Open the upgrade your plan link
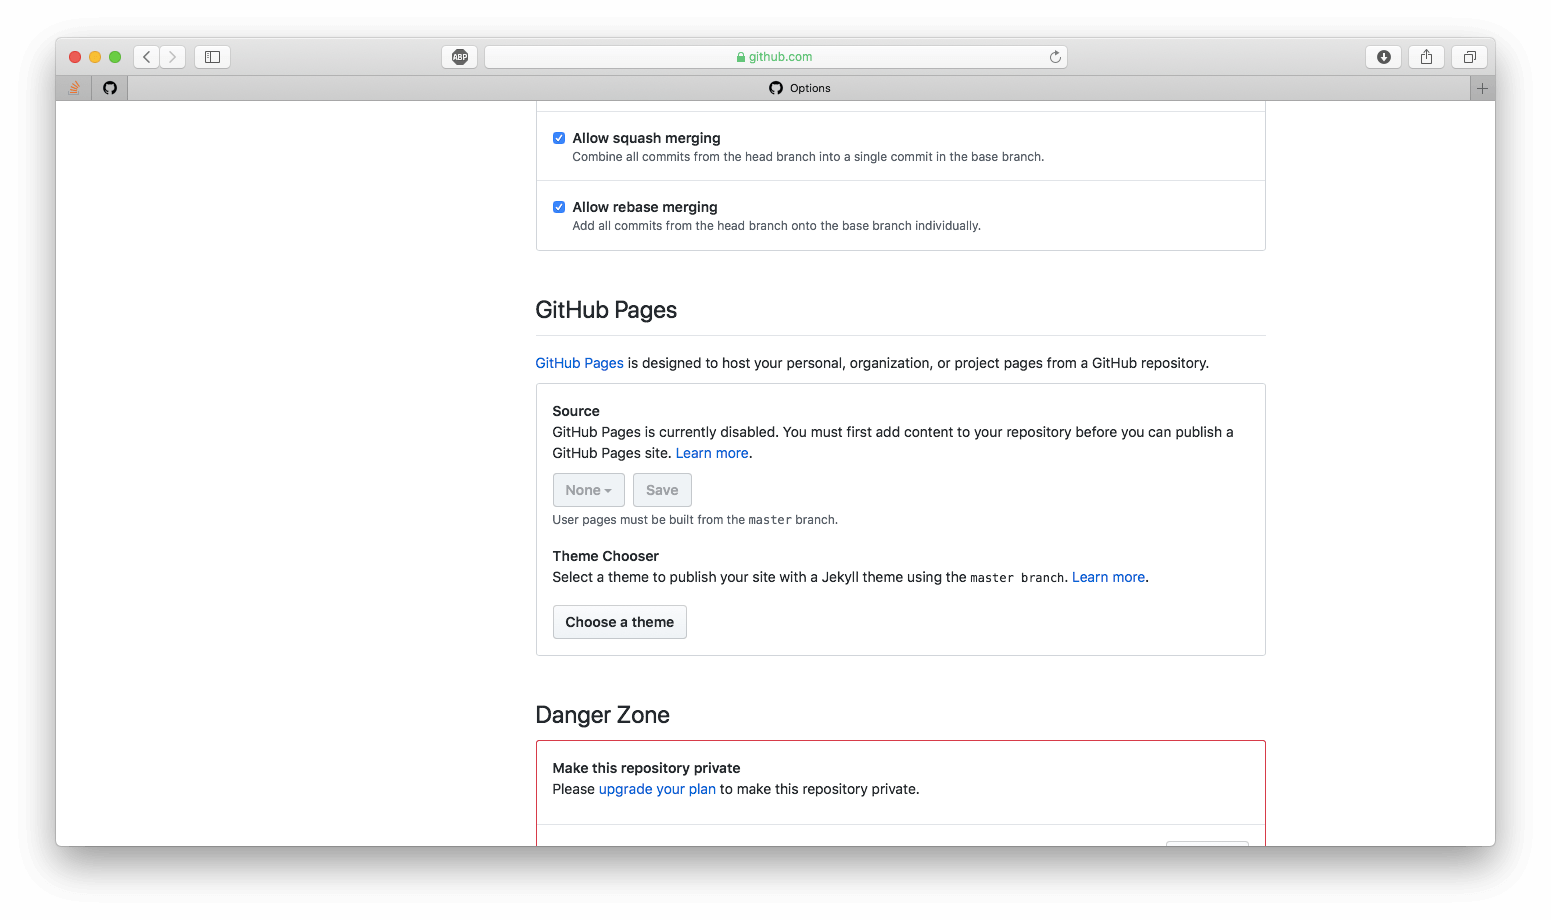The width and height of the screenshot is (1551, 920). point(657,789)
